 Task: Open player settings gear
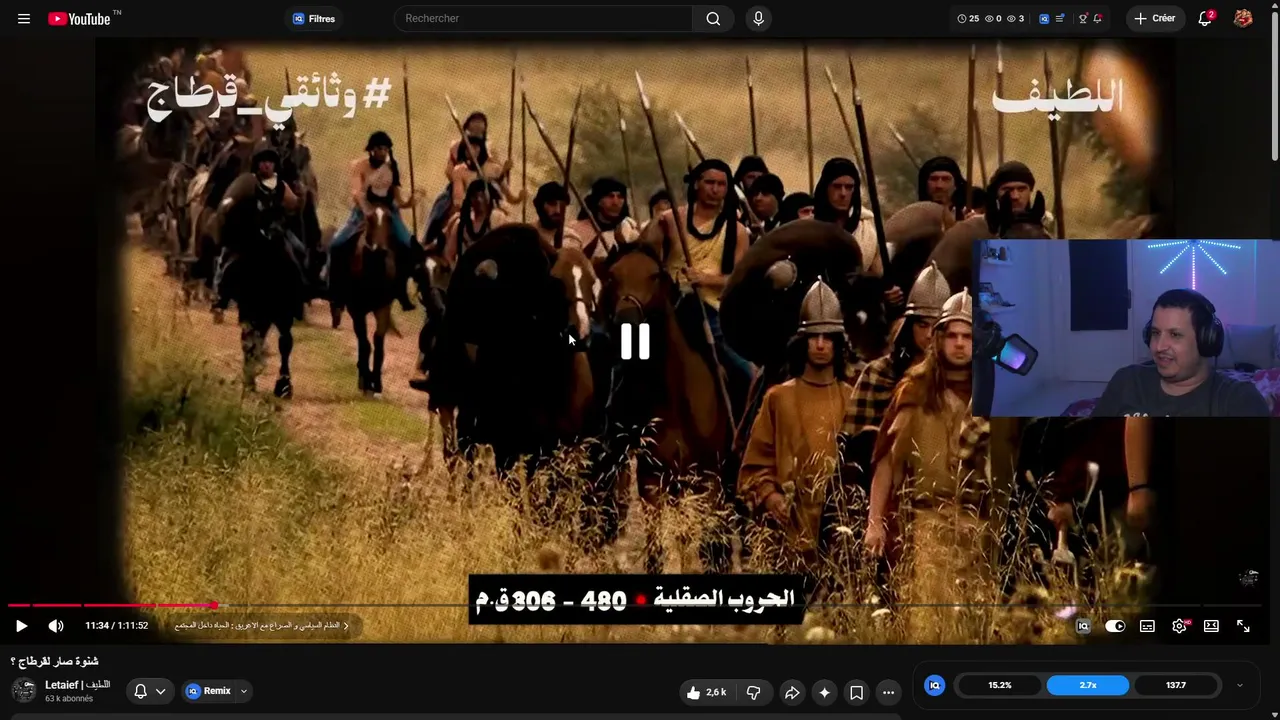tap(1179, 626)
